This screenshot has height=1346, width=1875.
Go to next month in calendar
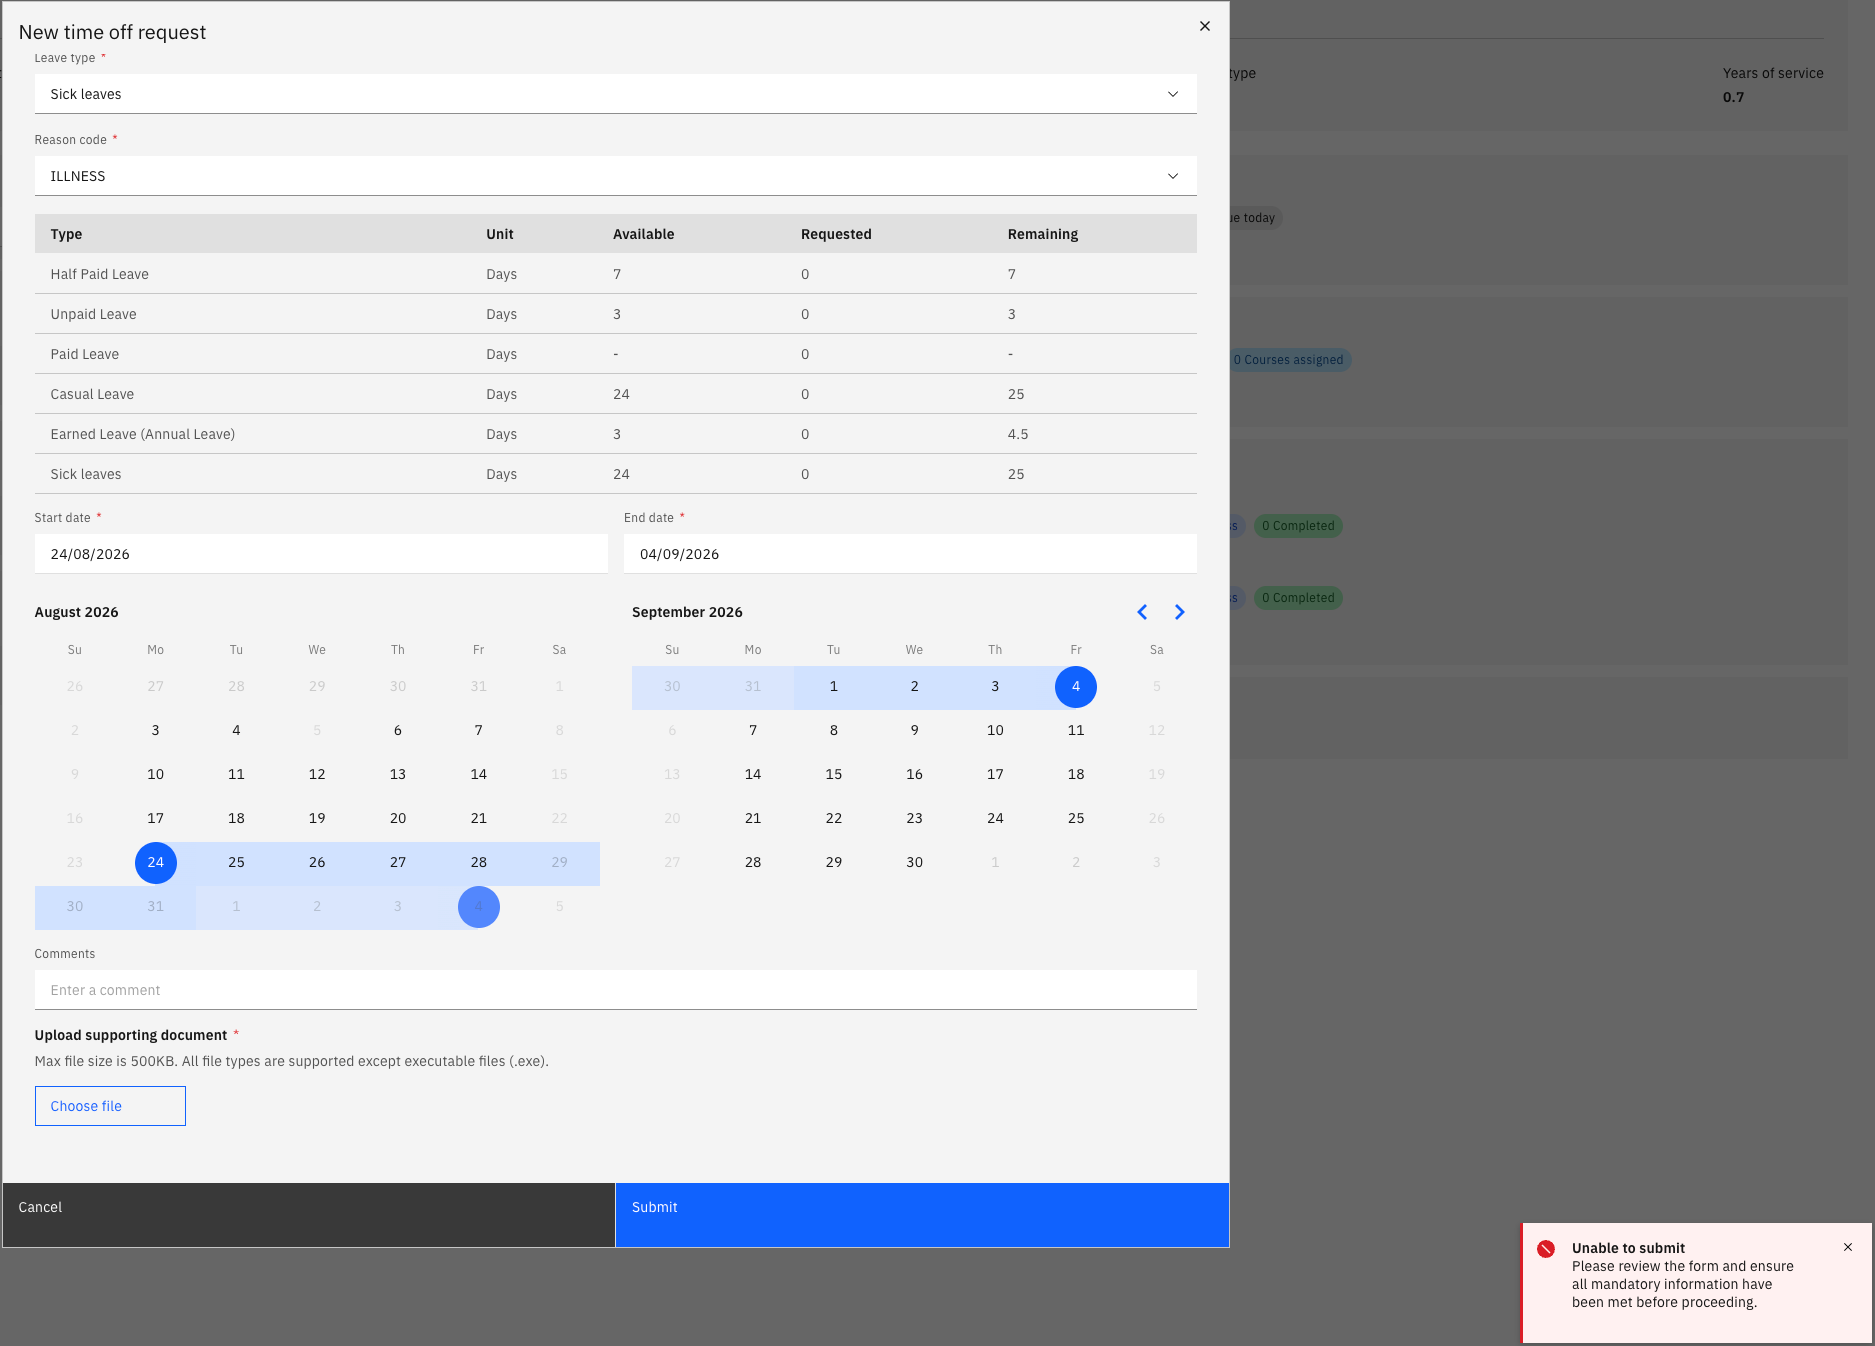(1180, 612)
